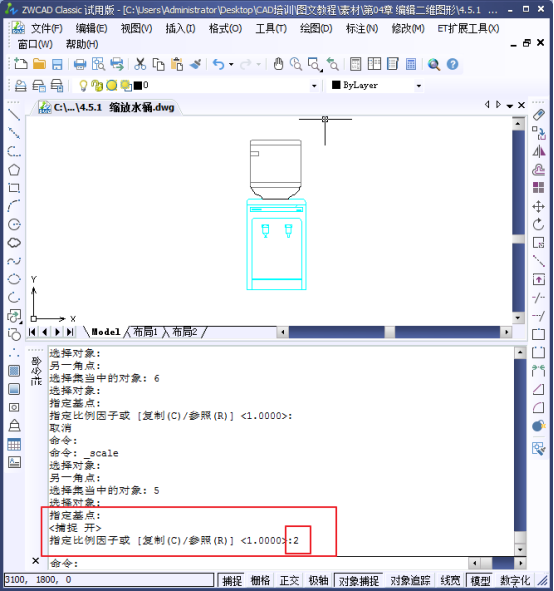Viewport: 554px width, 591px height.
Task: Select the Polygon draw tool
Action: click(14, 170)
